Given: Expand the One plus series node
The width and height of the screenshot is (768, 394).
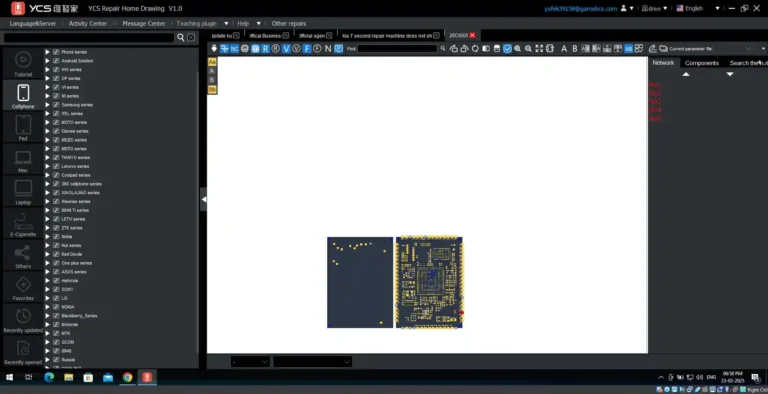Looking at the screenshot, I should pyautogui.click(x=48, y=263).
